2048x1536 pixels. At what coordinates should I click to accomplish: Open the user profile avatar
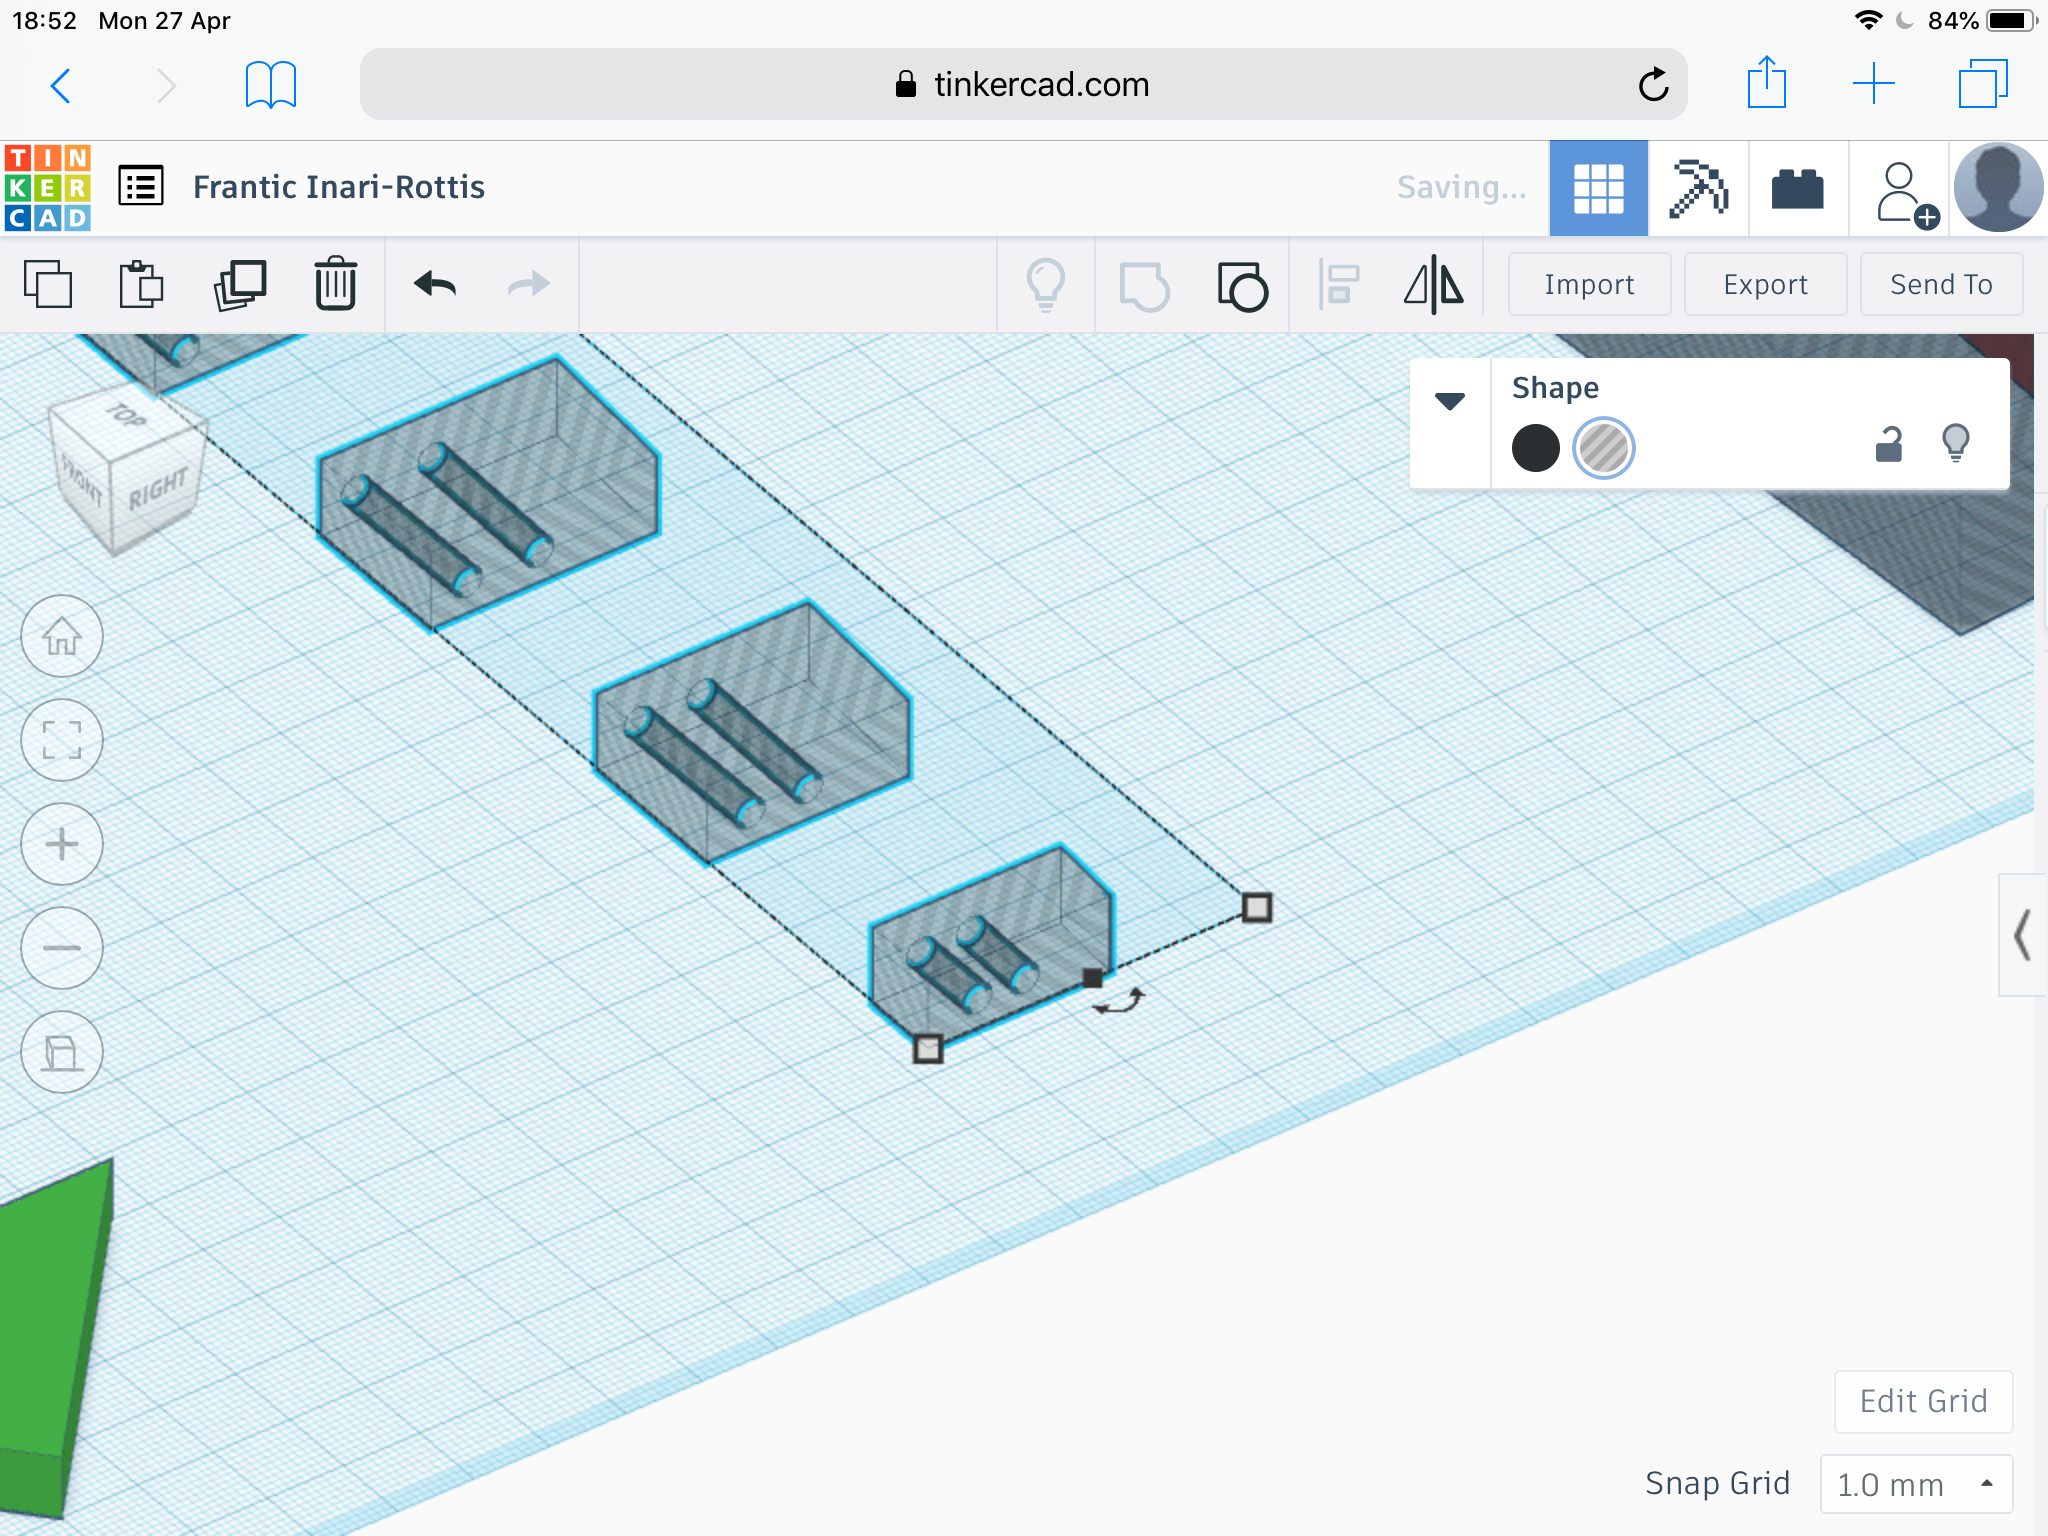1998,188
